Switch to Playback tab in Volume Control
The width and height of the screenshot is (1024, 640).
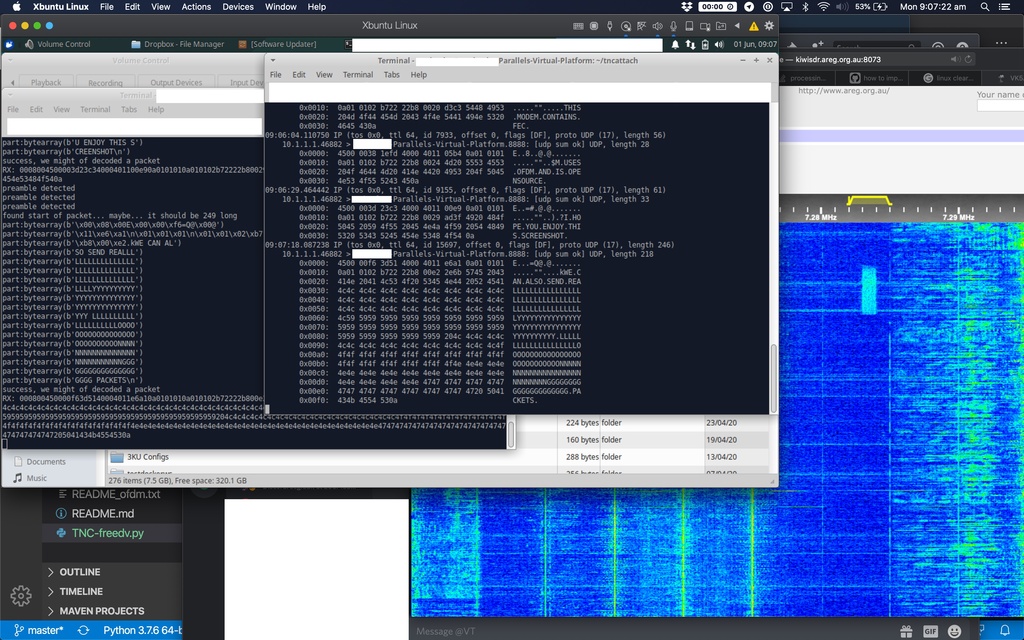(46, 82)
